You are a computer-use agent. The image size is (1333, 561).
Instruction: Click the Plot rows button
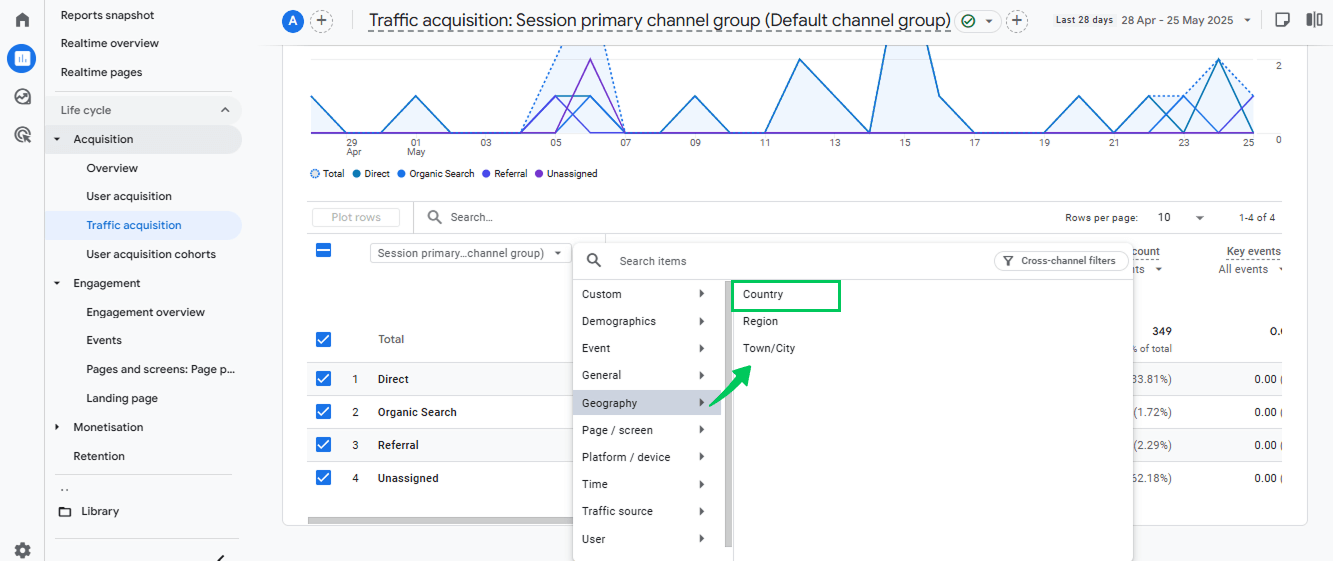356,217
